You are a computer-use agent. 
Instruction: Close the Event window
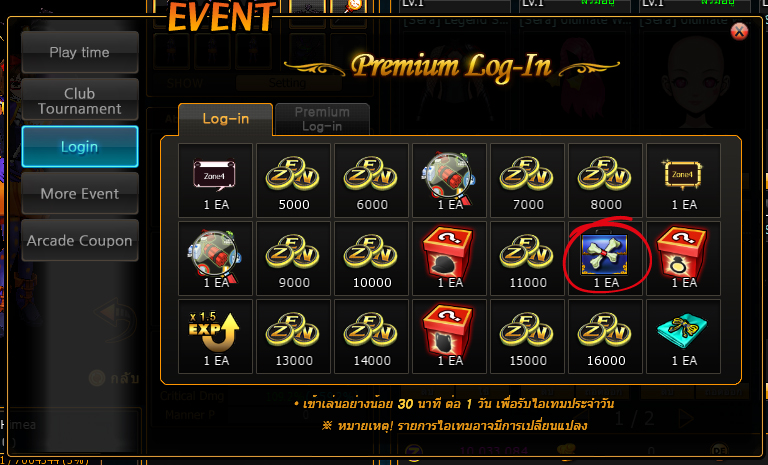739,32
